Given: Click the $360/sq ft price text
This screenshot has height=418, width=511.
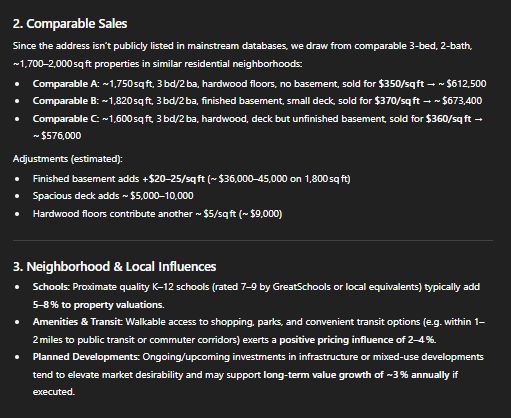Looking at the screenshot, I should [x=449, y=119].
